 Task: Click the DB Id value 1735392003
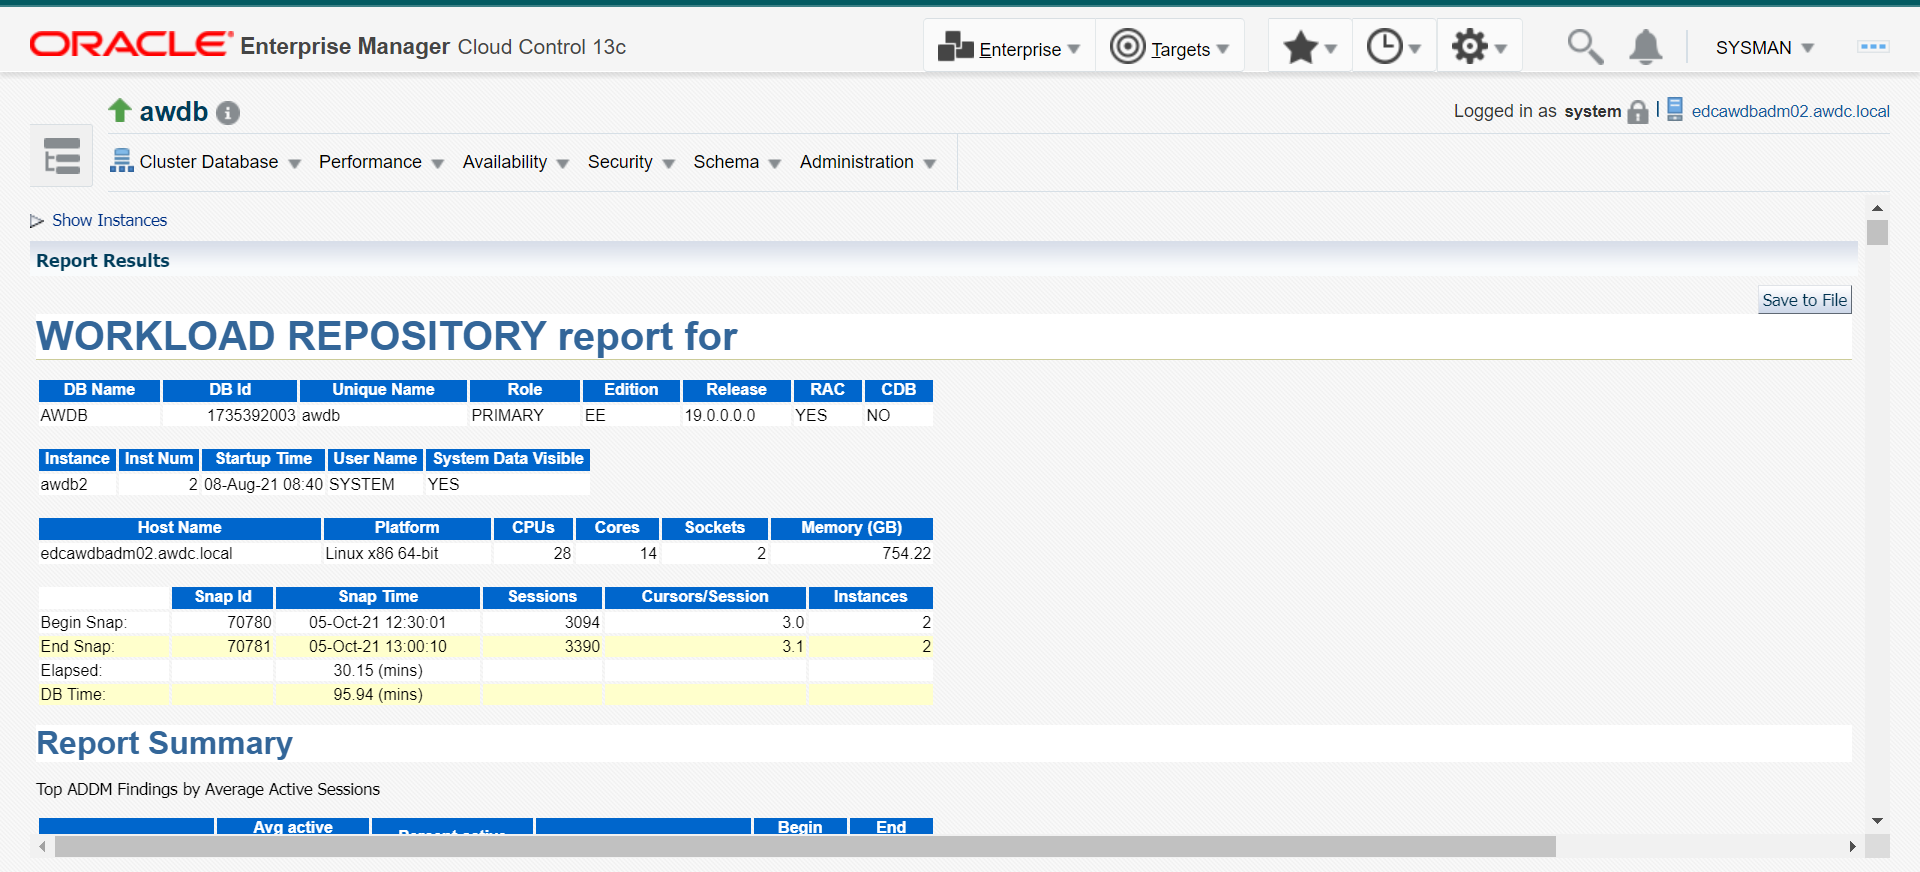pyautogui.click(x=251, y=415)
